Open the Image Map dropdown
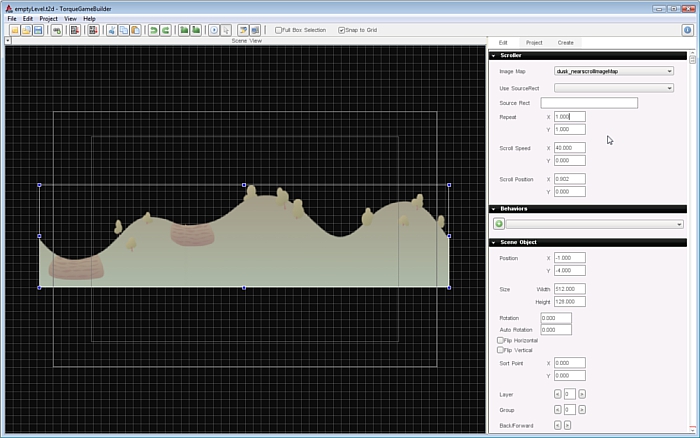 tap(613, 71)
